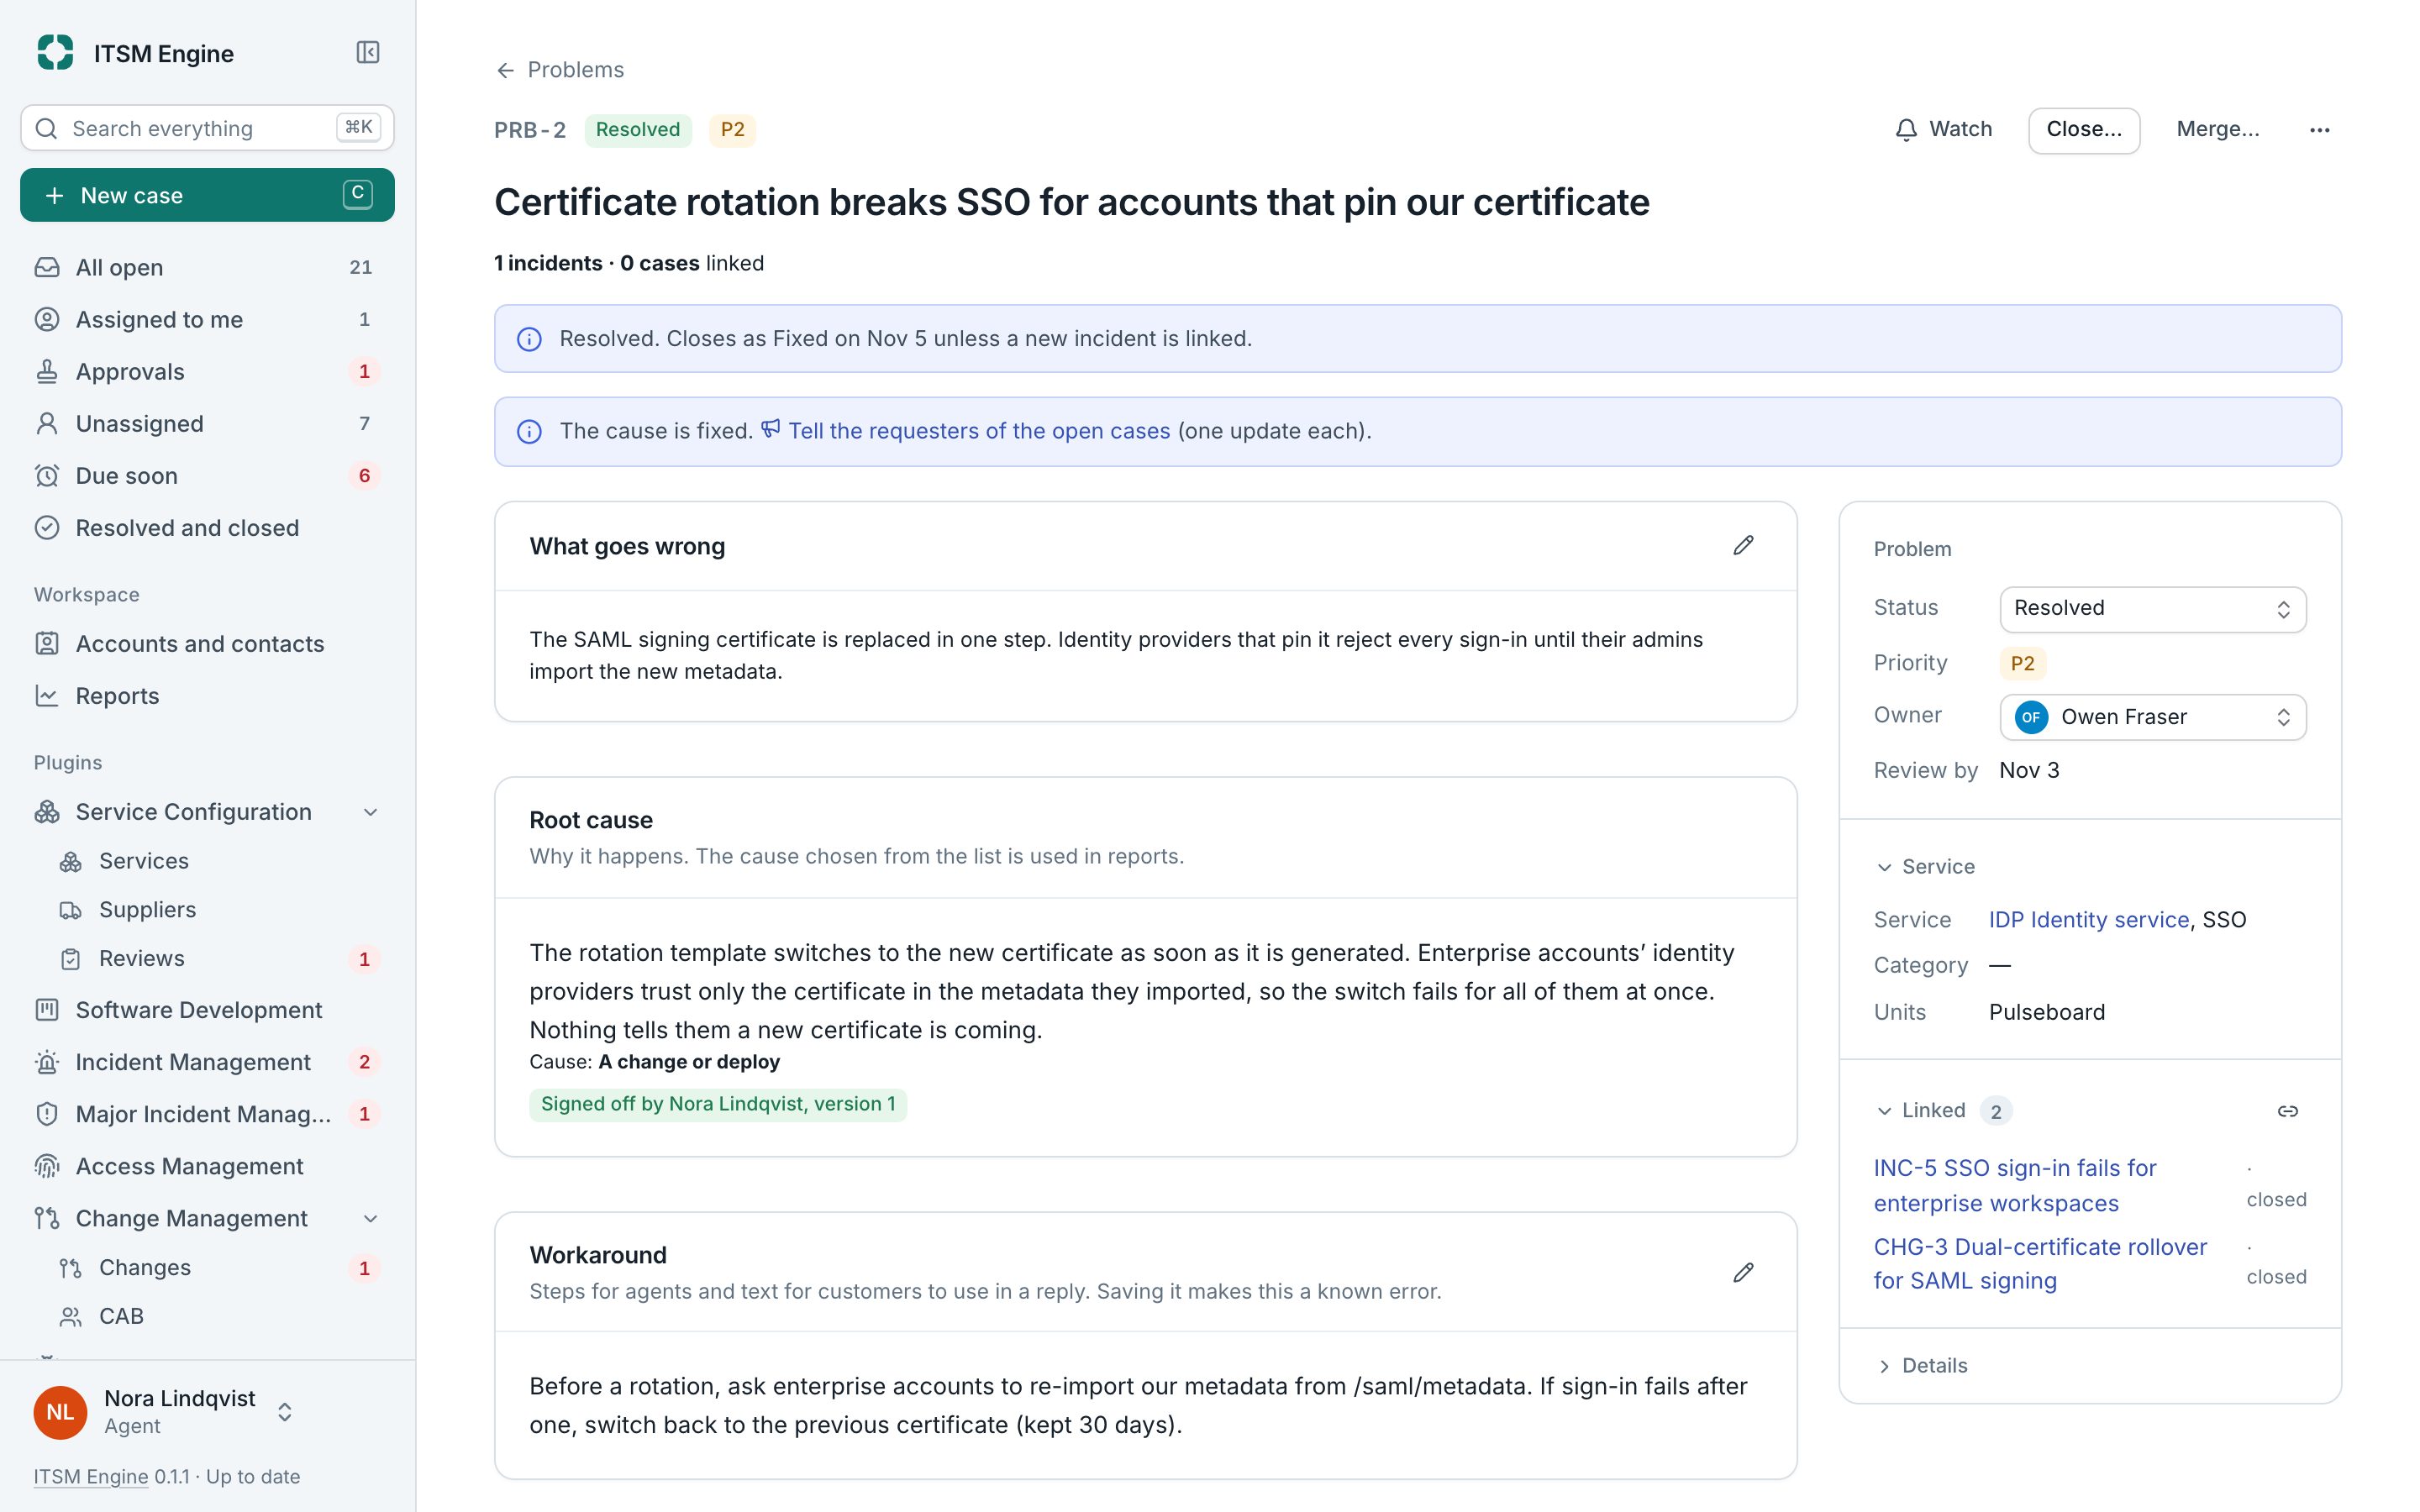Open the more options ellipsis menu
The image size is (2420, 1512).
coord(2320,130)
